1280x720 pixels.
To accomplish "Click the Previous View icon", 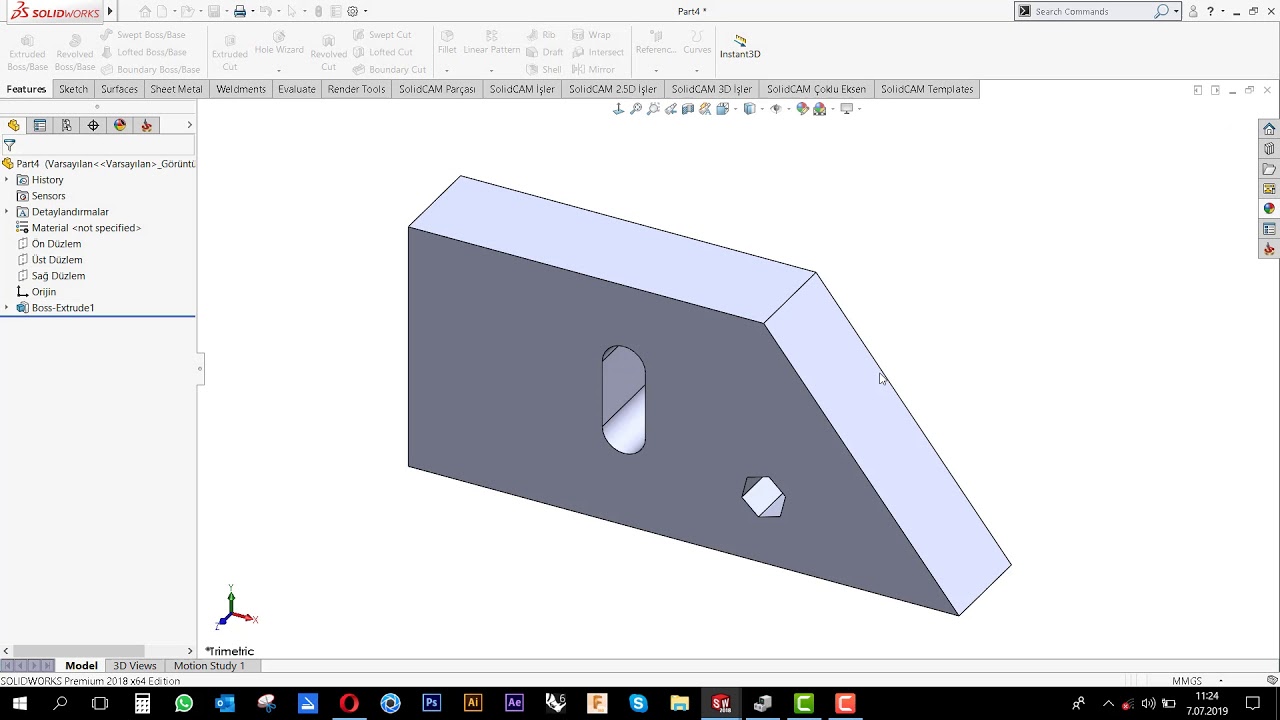I will [670, 109].
